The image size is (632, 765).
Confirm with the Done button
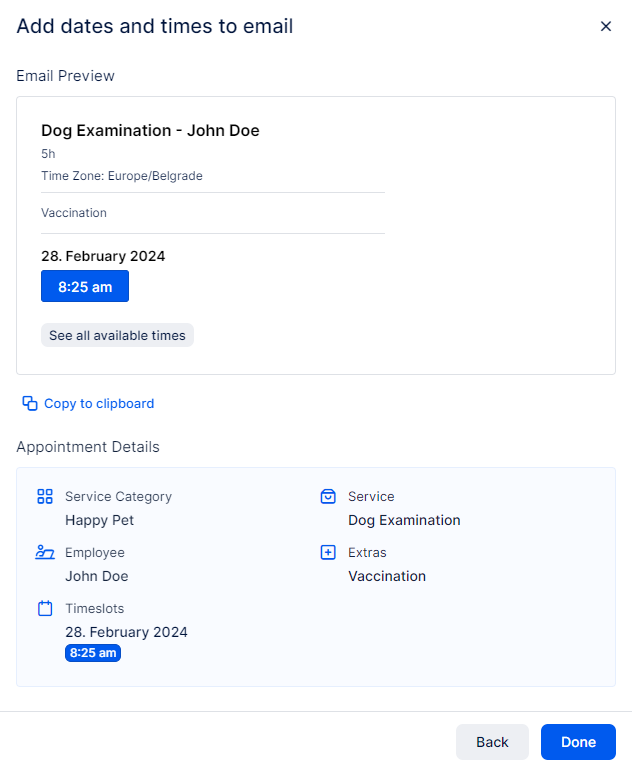(578, 742)
